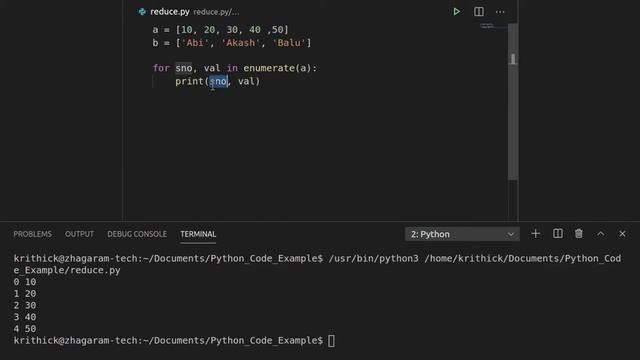Click 'e_Example/reduce.py' in the terminal
The height and width of the screenshot is (360, 640).
coord(67,270)
